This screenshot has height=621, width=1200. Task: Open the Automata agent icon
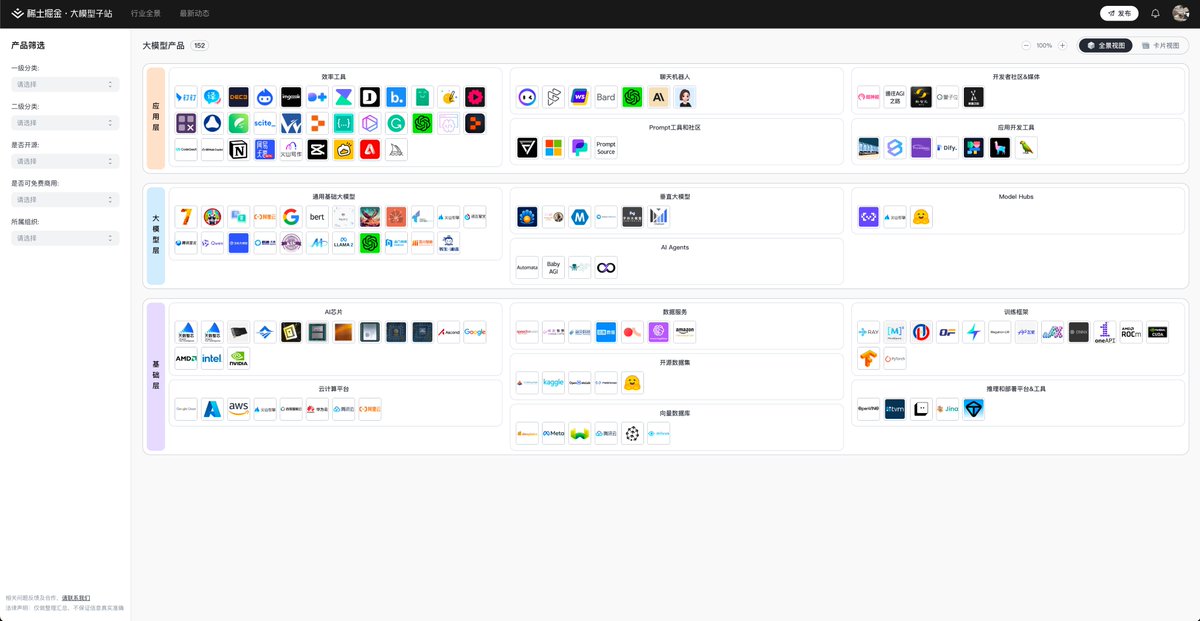527,268
